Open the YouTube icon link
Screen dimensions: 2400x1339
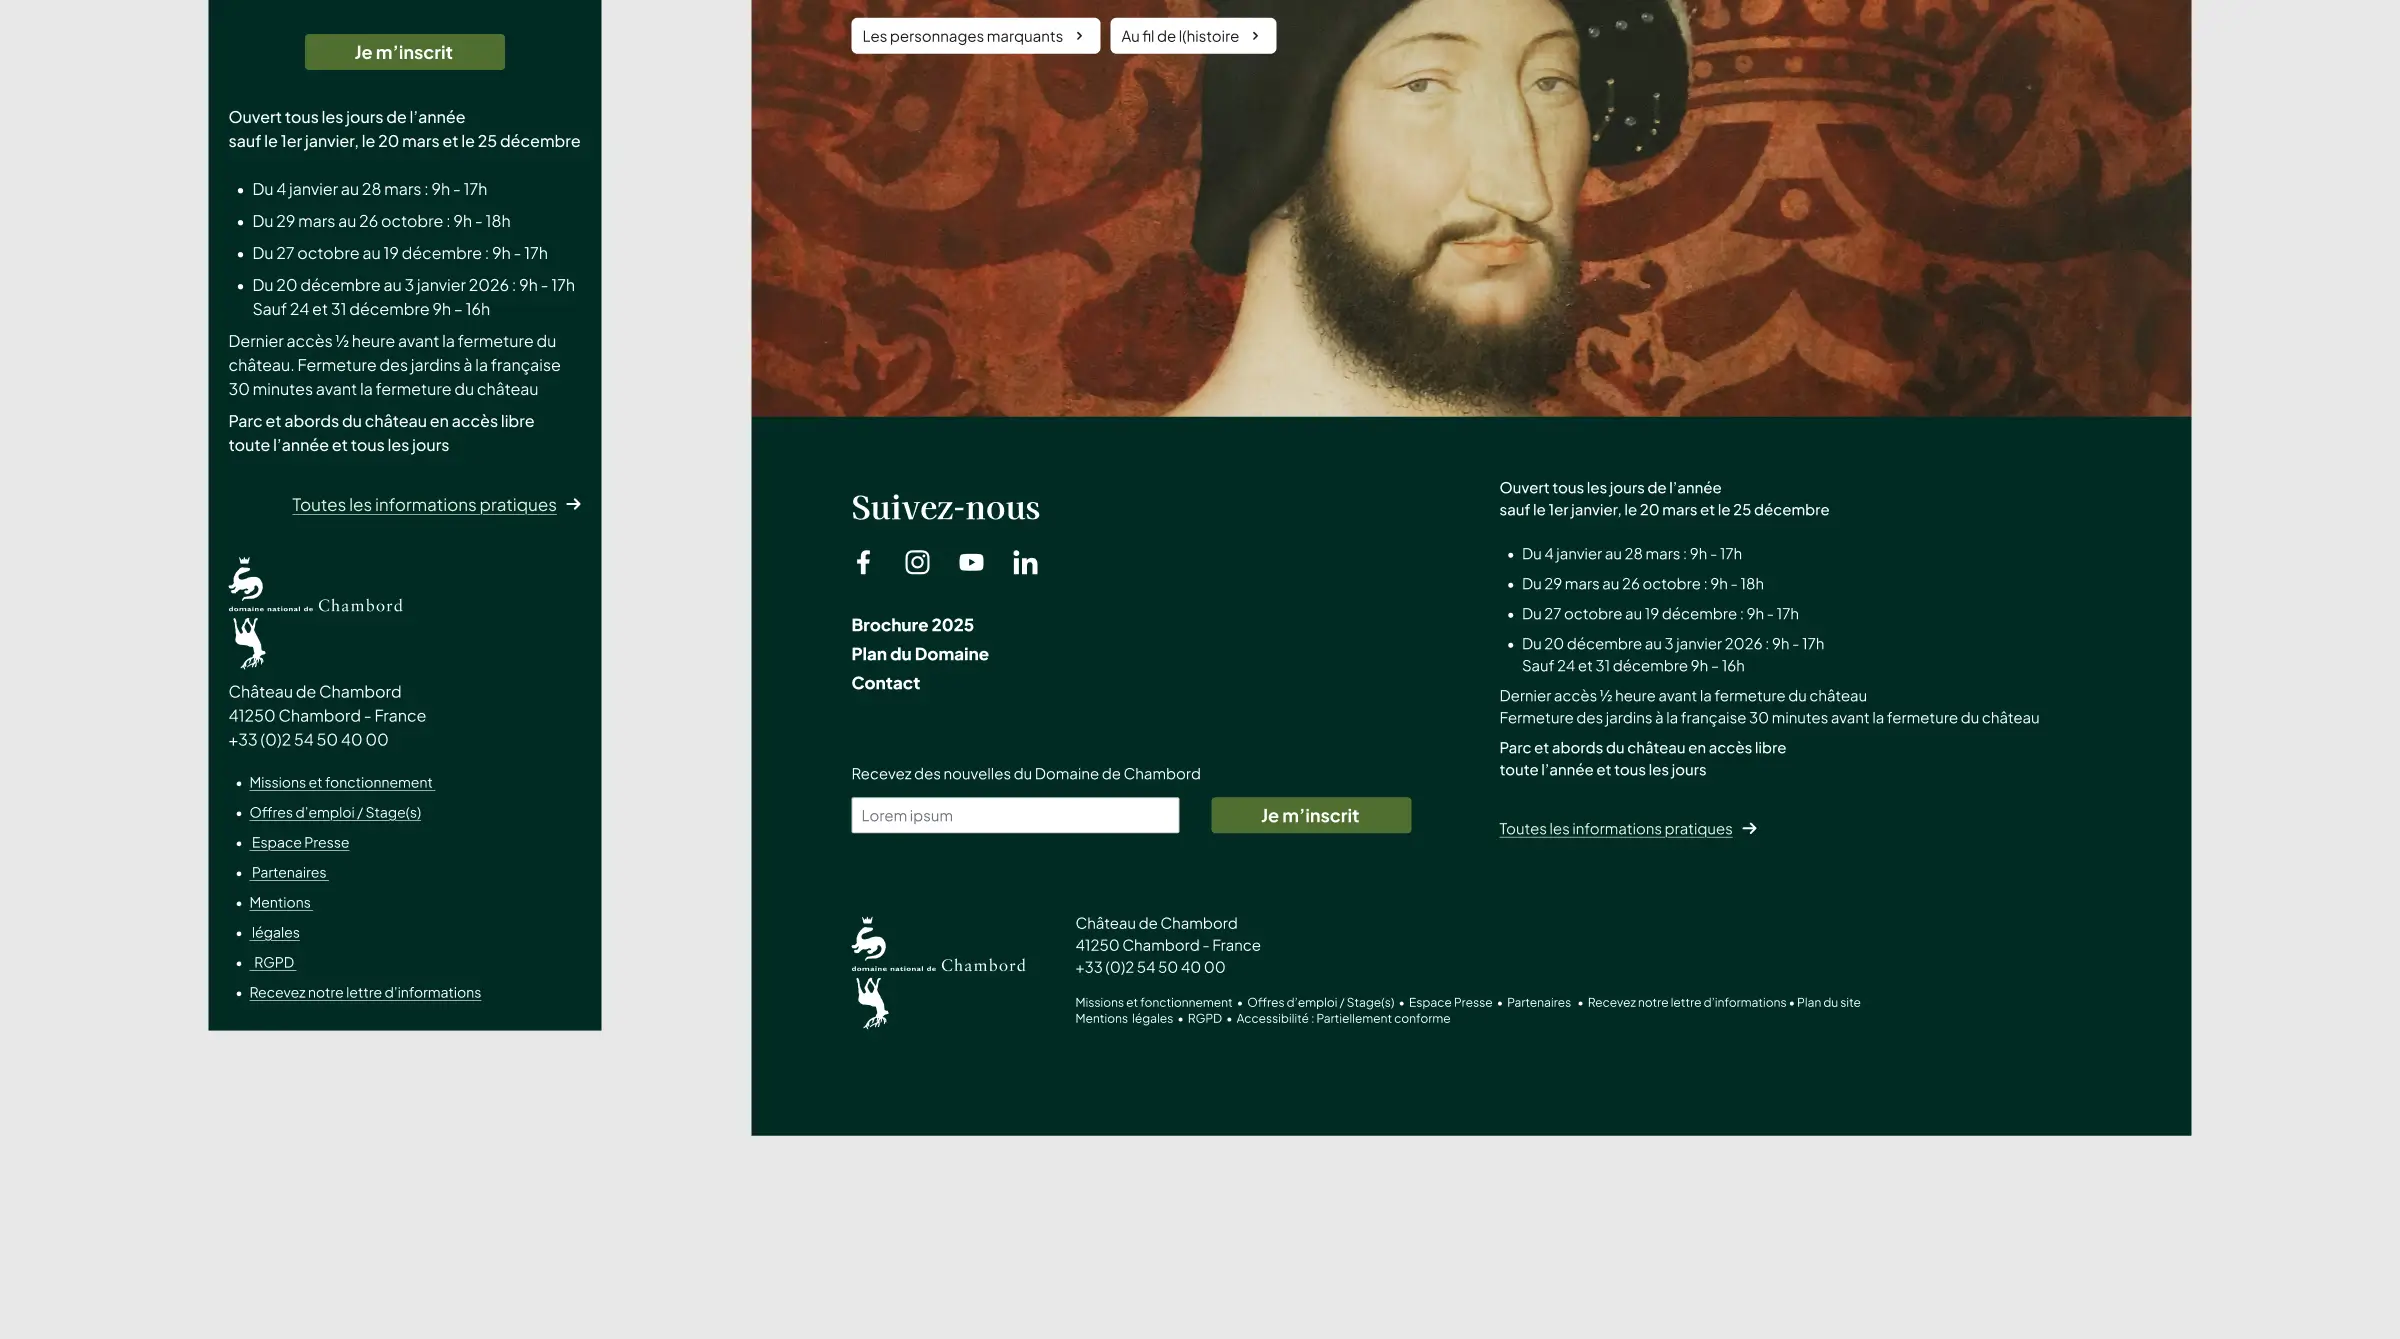pos(971,562)
